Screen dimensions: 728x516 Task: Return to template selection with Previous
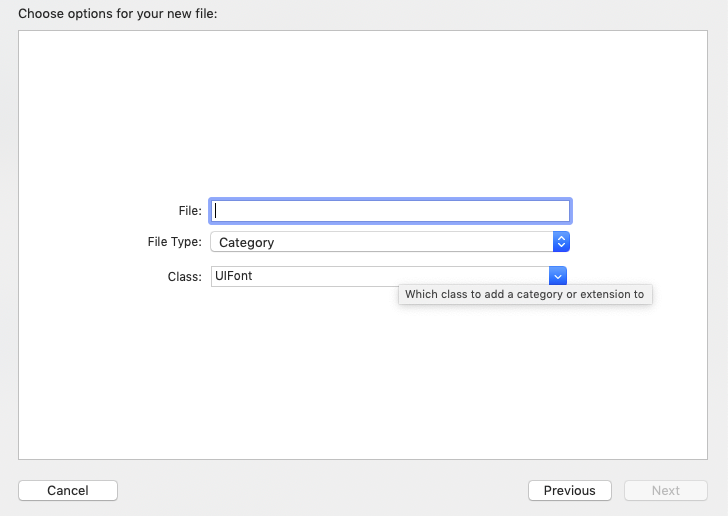click(x=569, y=490)
